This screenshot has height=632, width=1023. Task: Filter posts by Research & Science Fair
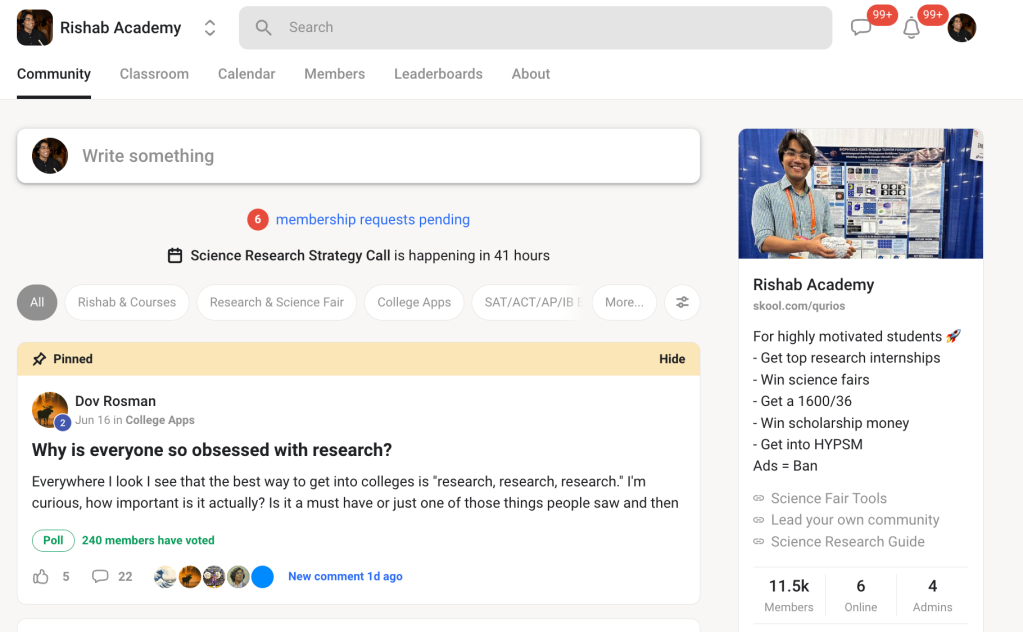coord(276,302)
